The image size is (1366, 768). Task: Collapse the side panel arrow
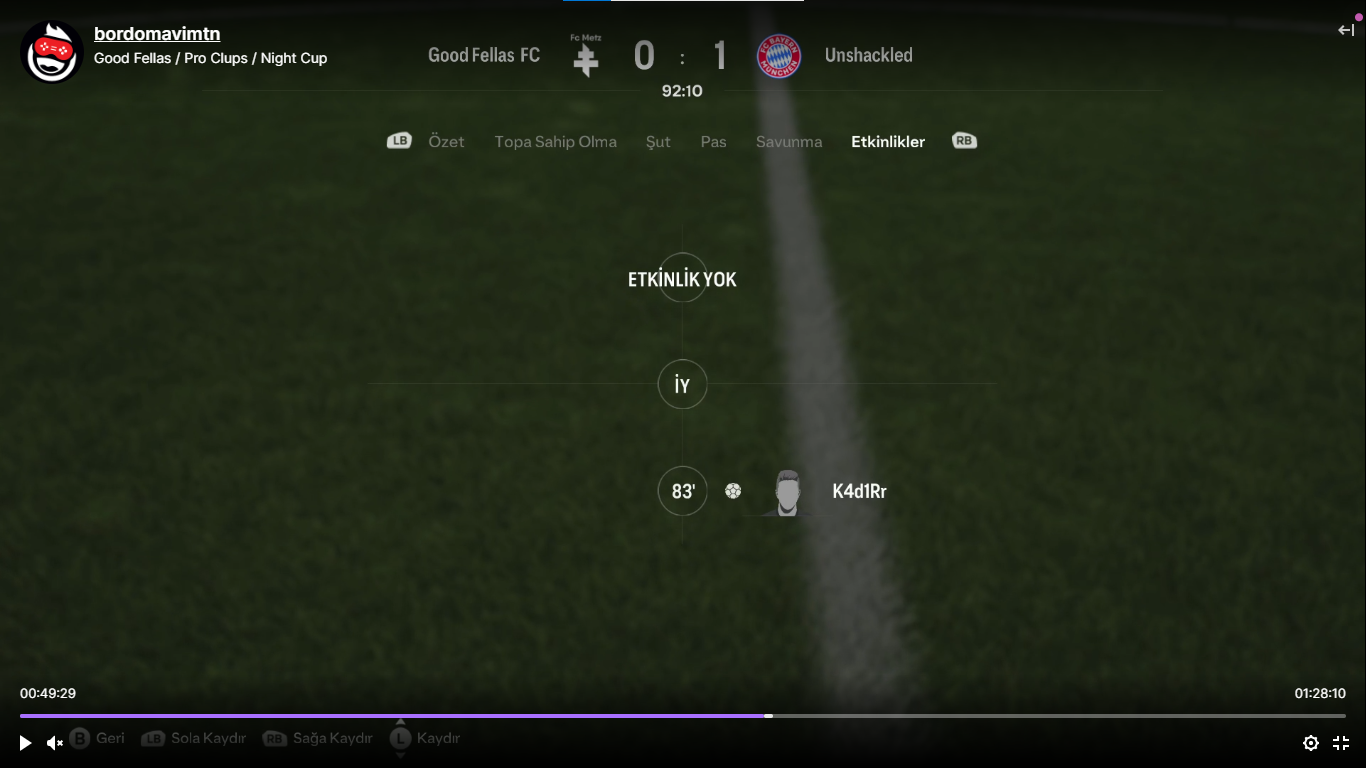pyautogui.click(x=1346, y=30)
